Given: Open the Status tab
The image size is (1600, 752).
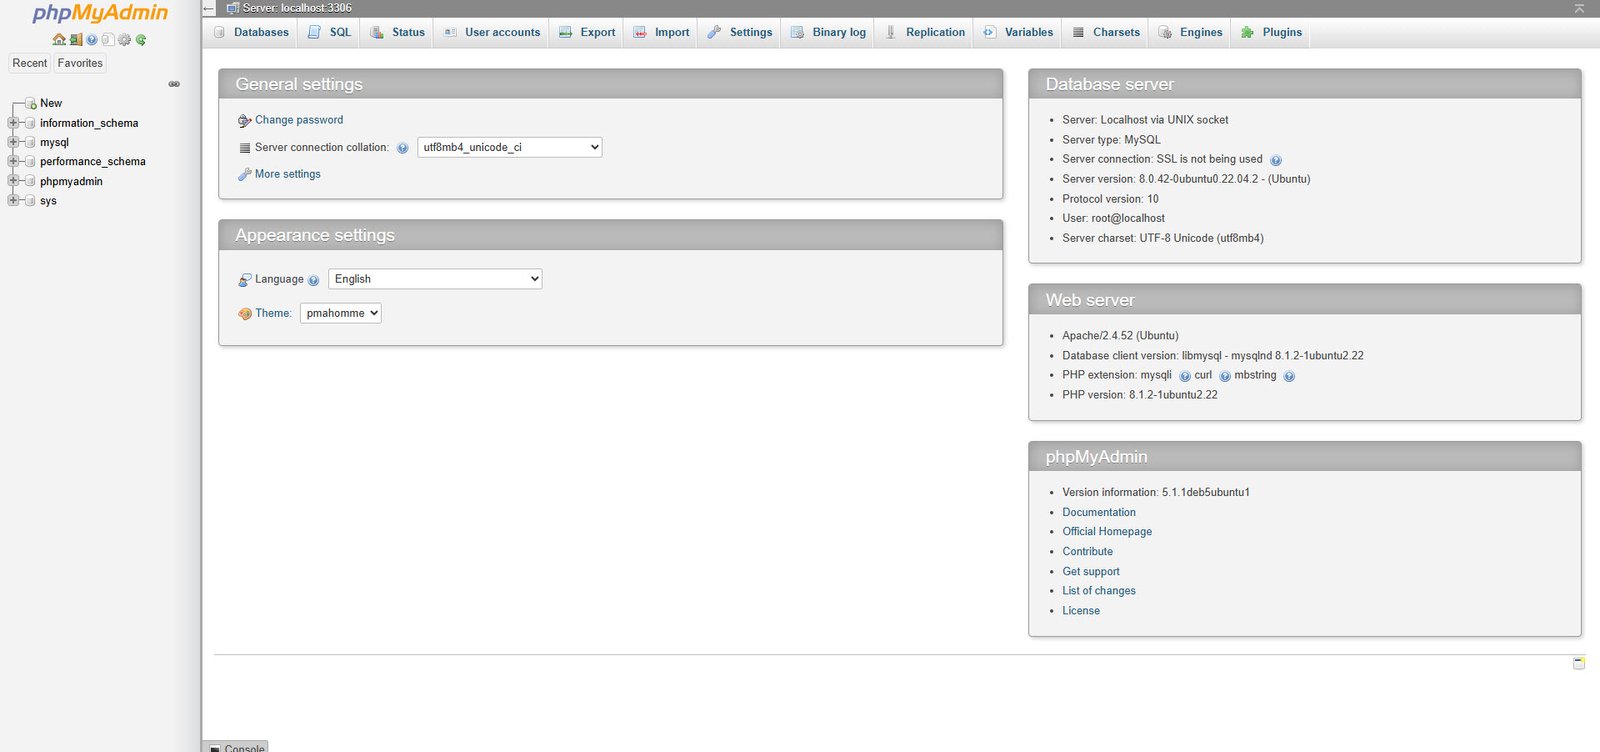Looking at the screenshot, I should 397,32.
